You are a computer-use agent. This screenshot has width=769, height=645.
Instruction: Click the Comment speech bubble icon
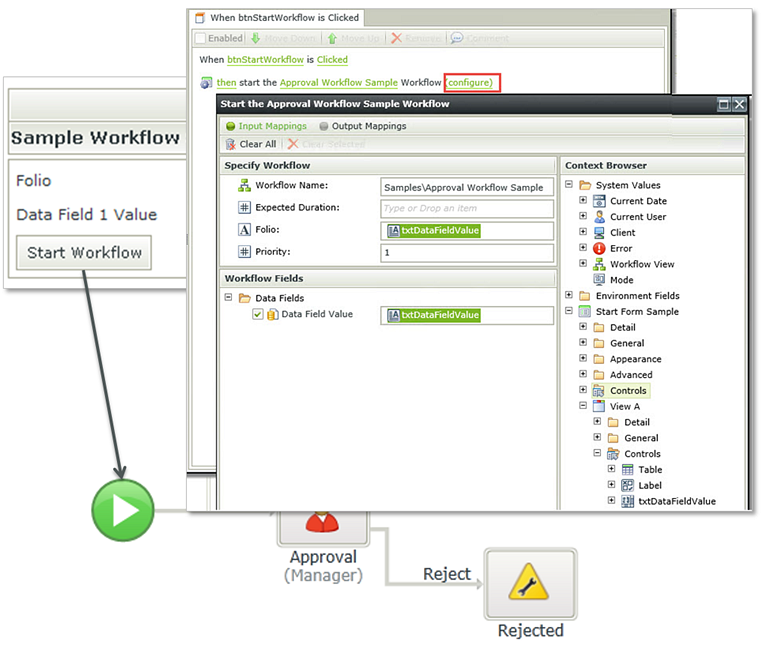(457, 38)
